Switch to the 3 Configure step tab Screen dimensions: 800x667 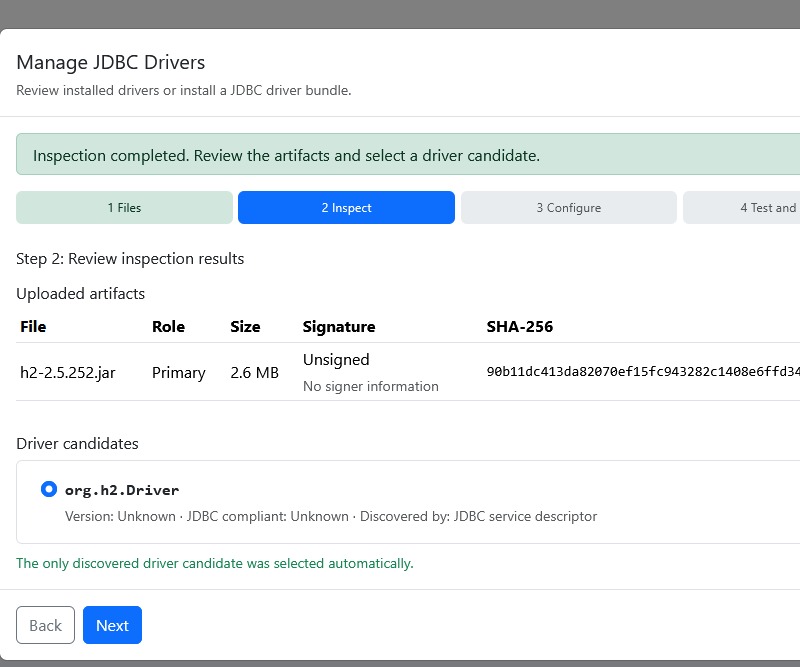(x=568, y=207)
